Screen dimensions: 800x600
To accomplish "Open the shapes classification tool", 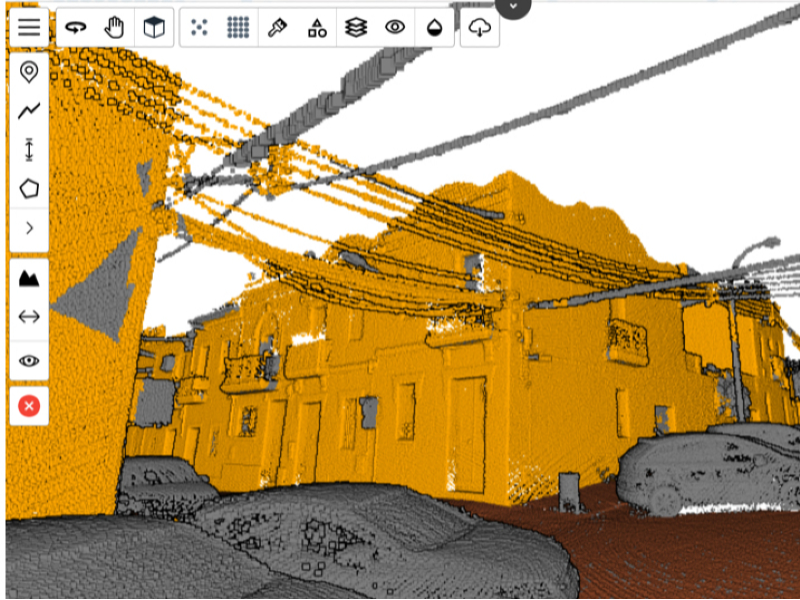I will point(317,28).
